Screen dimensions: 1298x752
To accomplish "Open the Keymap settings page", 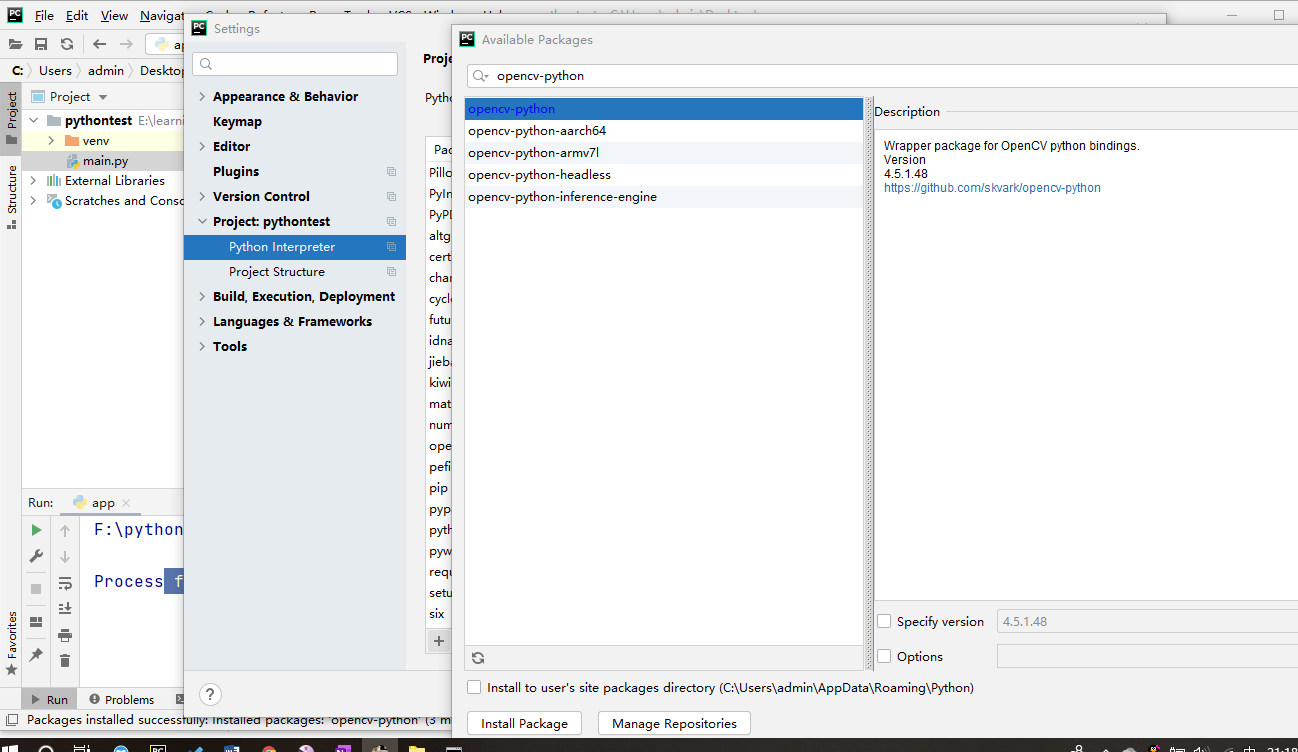I will click(237, 121).
